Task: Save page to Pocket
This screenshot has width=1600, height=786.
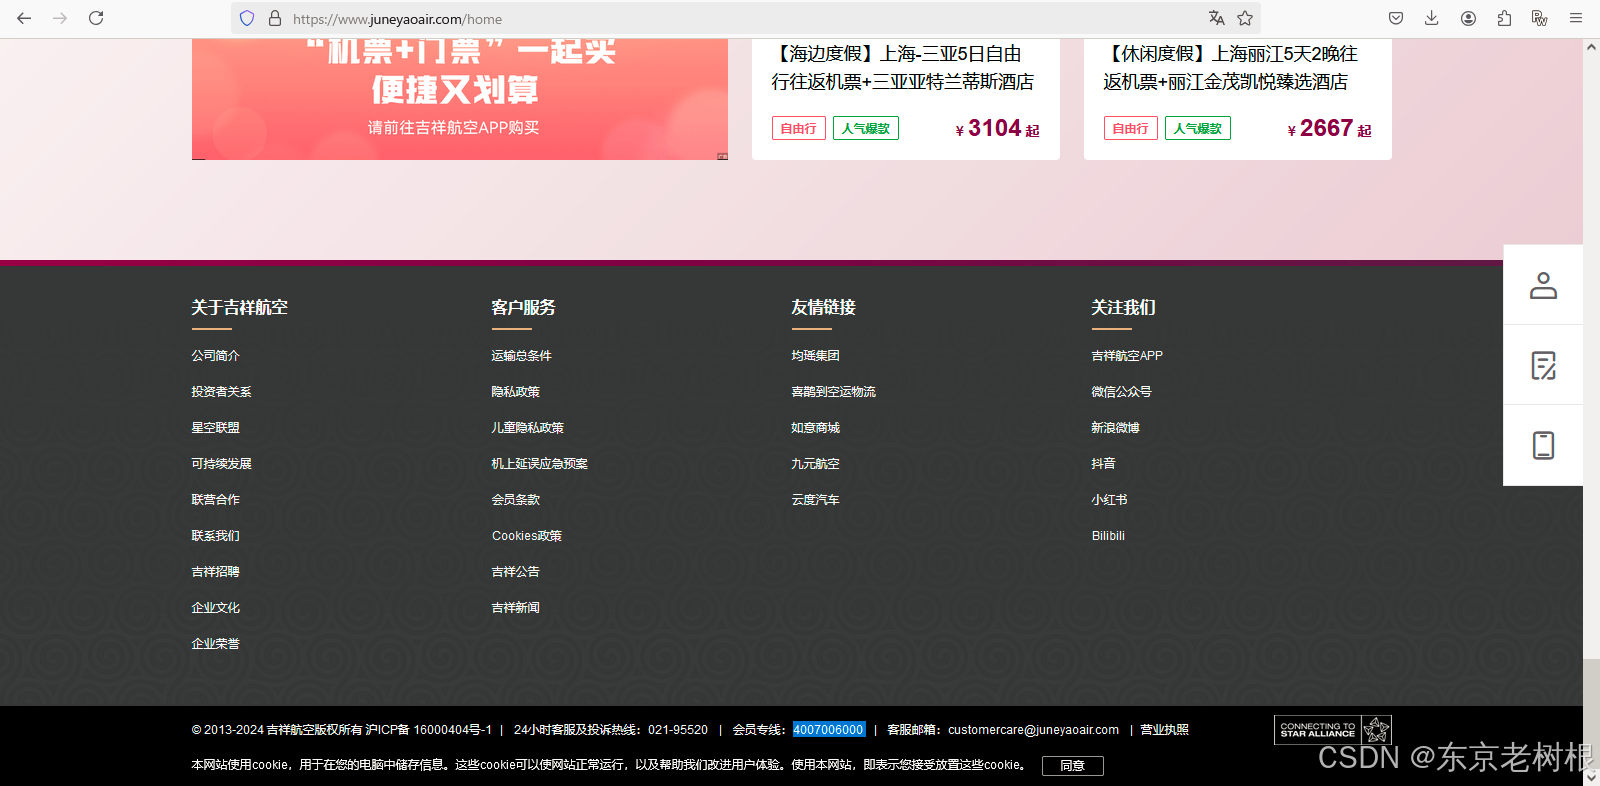Action: (1396, 18)
